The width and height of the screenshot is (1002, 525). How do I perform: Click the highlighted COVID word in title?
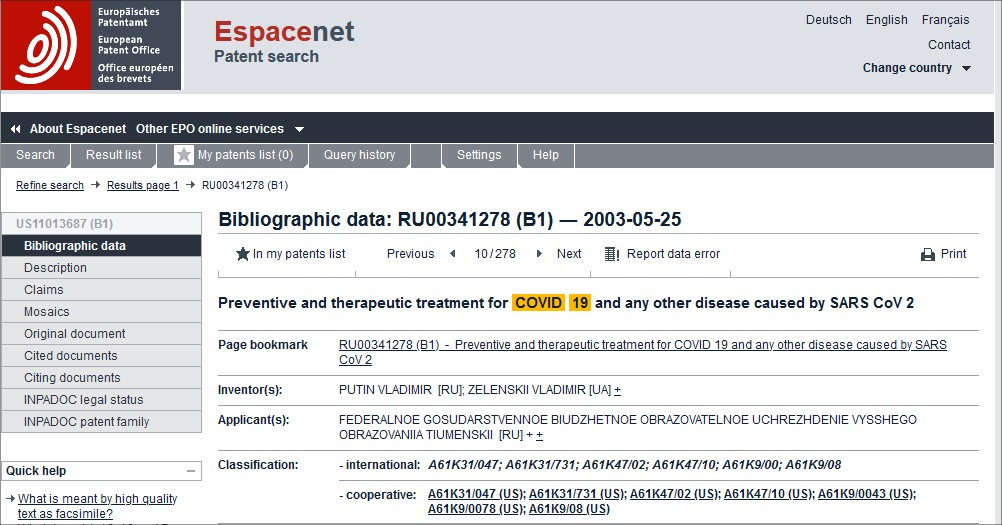pyautogui.click(x=539, y=303)
